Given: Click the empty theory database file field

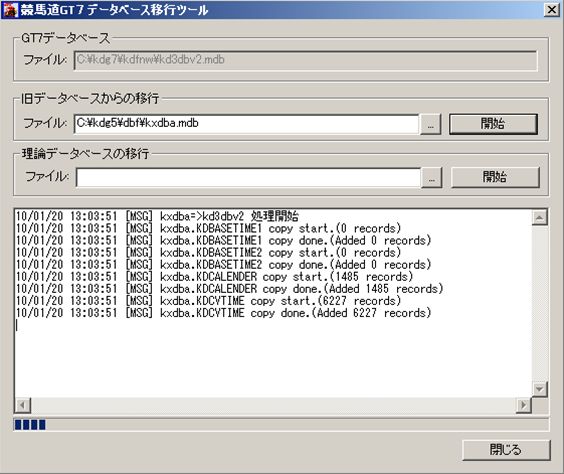Looking at the screenshot, I should click(x=248, y=177).
